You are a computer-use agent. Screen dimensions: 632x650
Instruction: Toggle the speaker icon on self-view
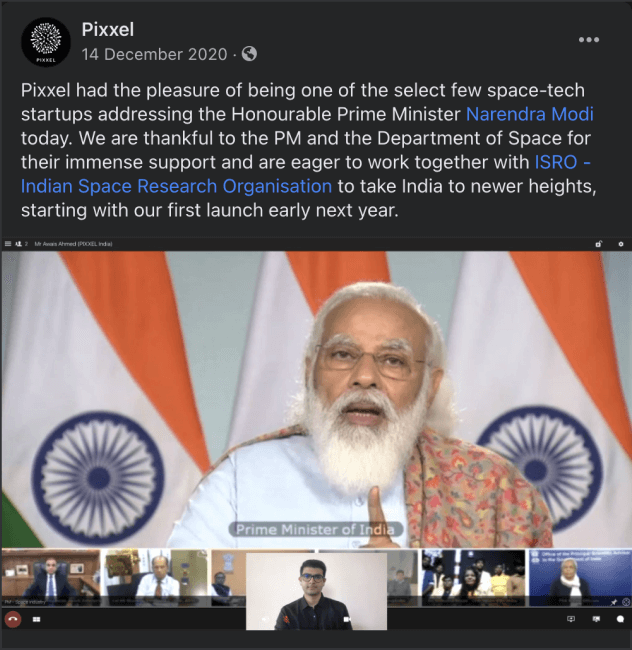pos(264,620)
